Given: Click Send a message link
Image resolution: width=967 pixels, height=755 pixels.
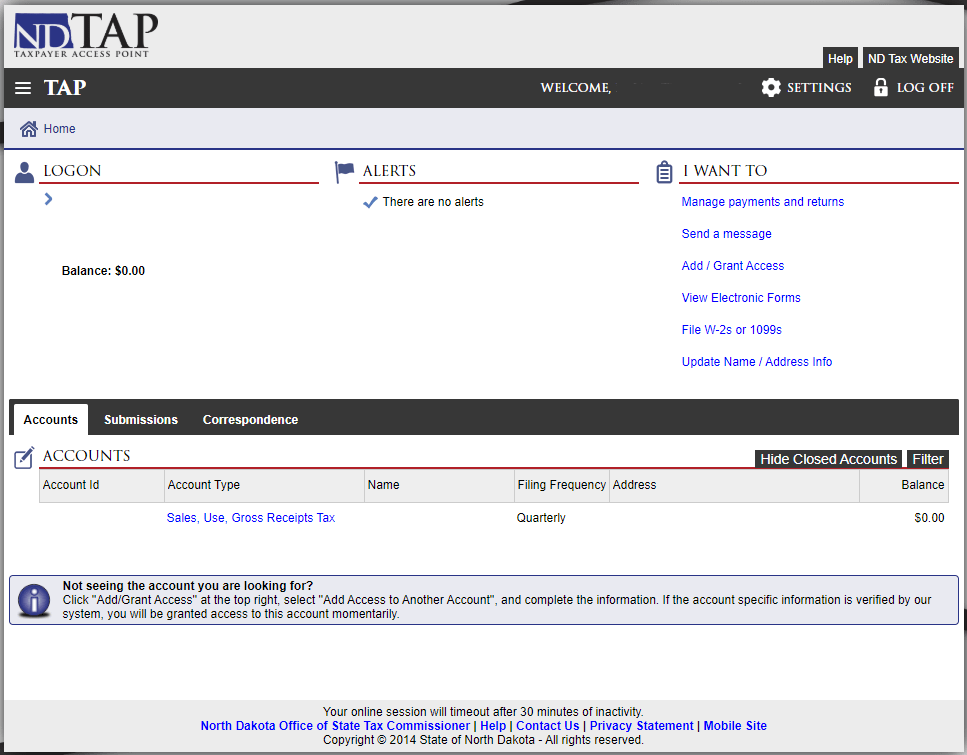Looking at the screenshot, I should (726, 234).
